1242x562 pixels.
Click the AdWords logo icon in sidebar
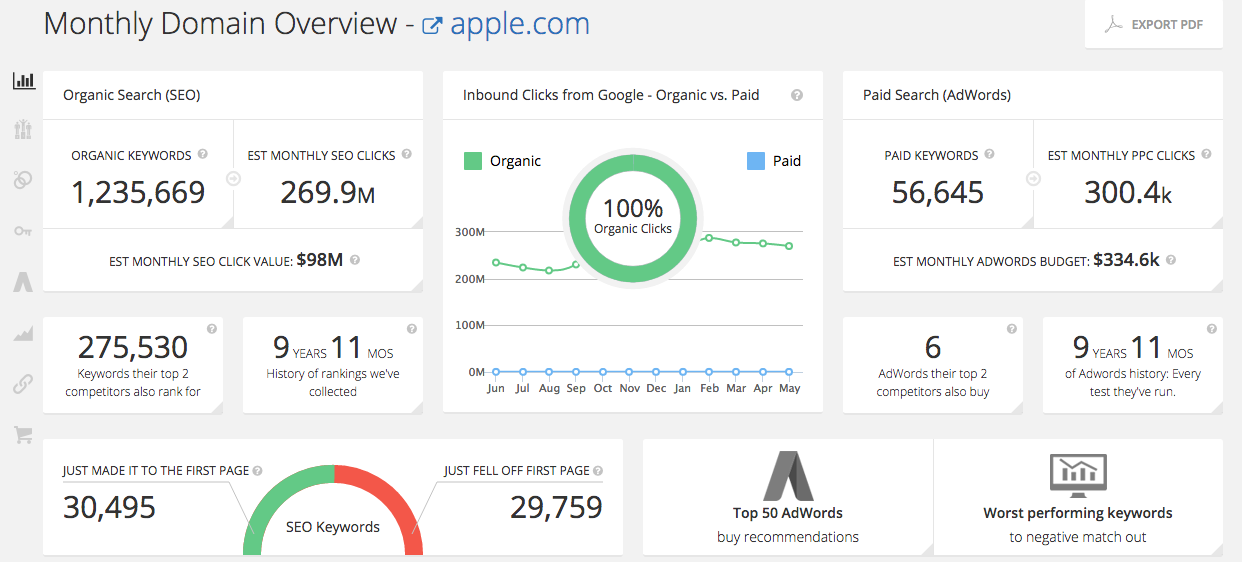click(x=23, y=282)
